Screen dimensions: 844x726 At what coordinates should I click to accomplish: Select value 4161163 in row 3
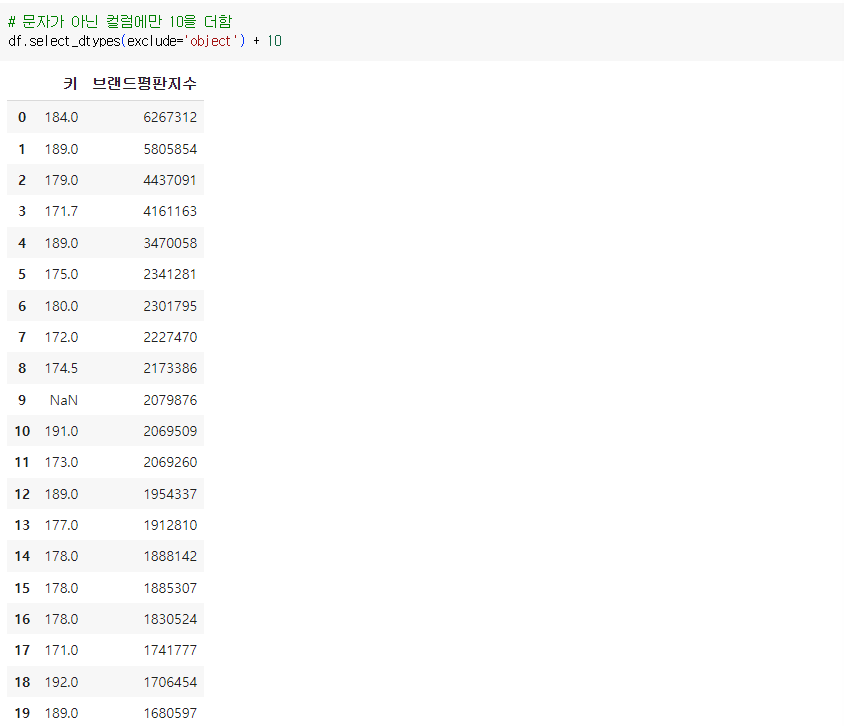pos(170,212)
